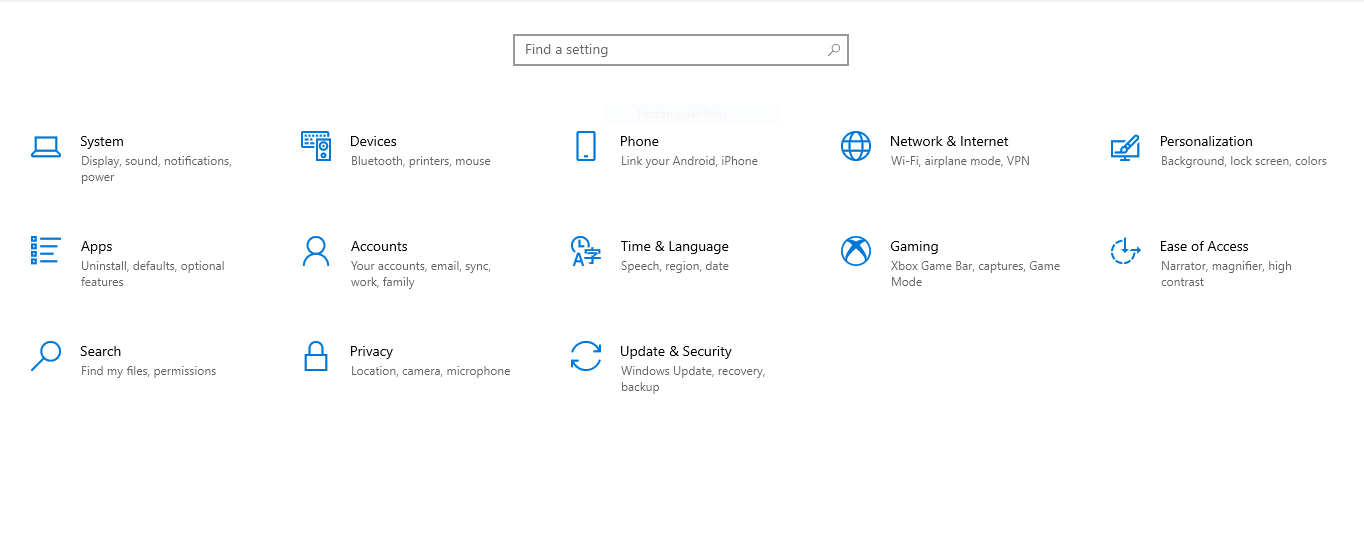The height and width of the screenshot is (546, 1364).
Task: Click the text "Your accounts, email, sync, work, family"
Action: pos(421,274)
